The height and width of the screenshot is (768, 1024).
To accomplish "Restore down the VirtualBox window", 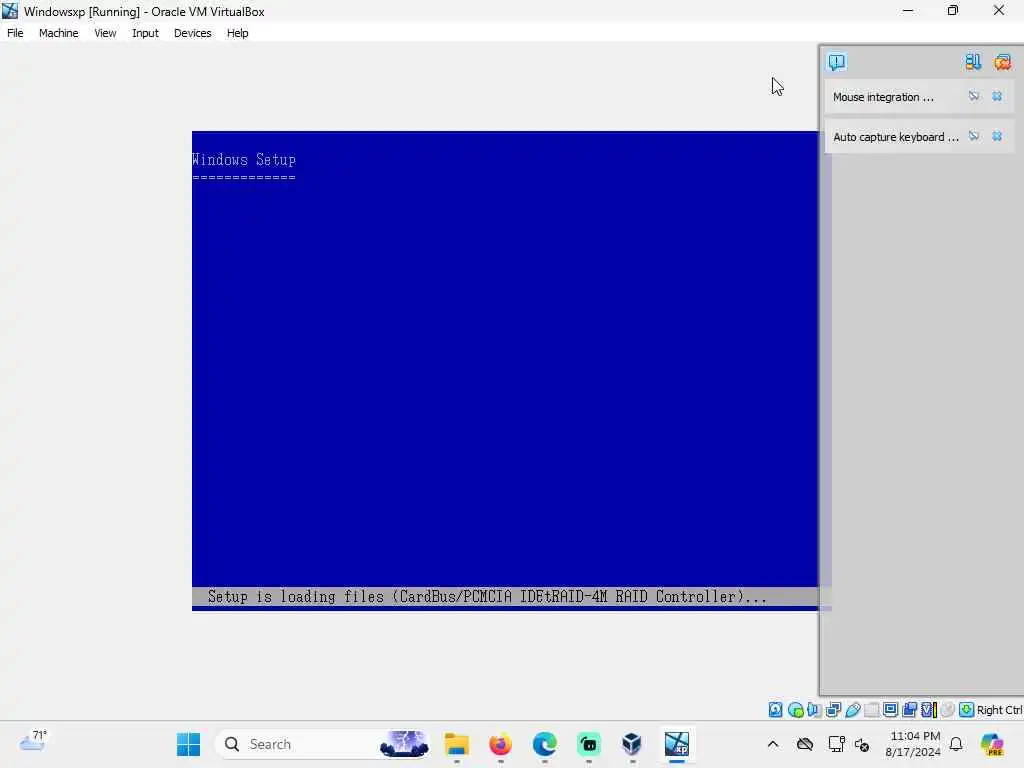I will pos(953,11).
